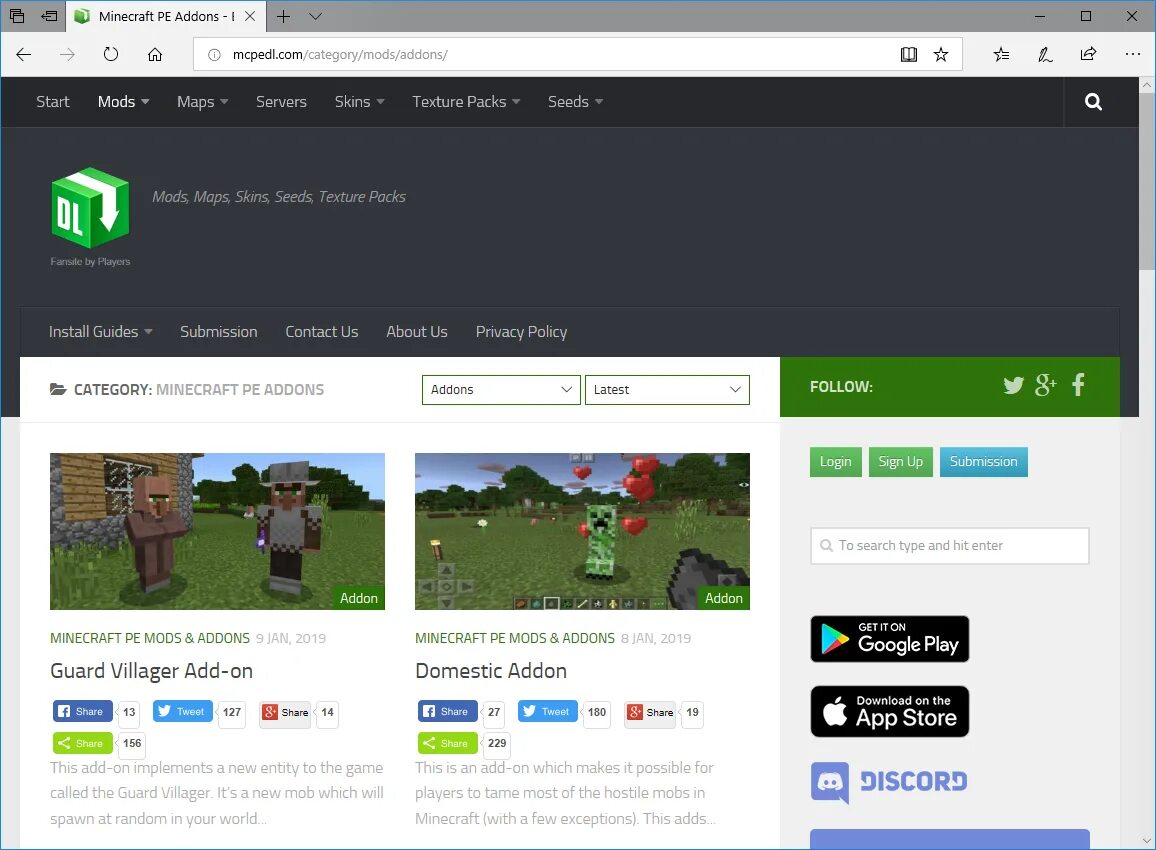Open Guard Villager thumbnail image
Viewport: 1156px width, 850px height.
click(x=217, y=532)
